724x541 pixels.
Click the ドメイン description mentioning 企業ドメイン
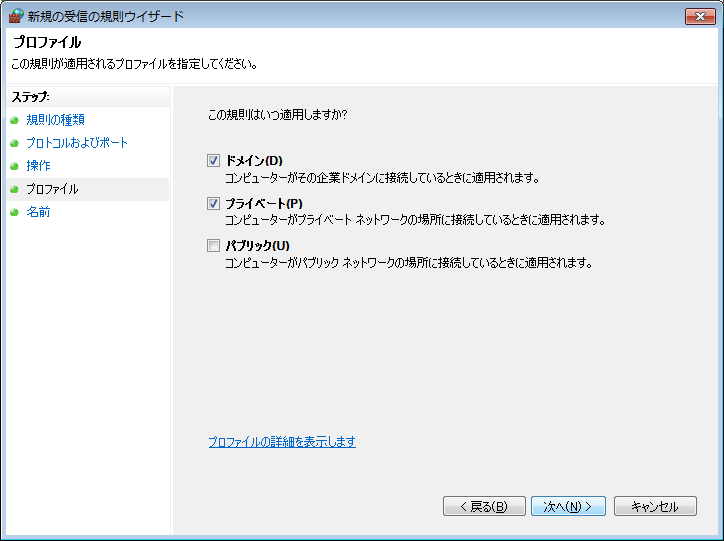[383, 178]
